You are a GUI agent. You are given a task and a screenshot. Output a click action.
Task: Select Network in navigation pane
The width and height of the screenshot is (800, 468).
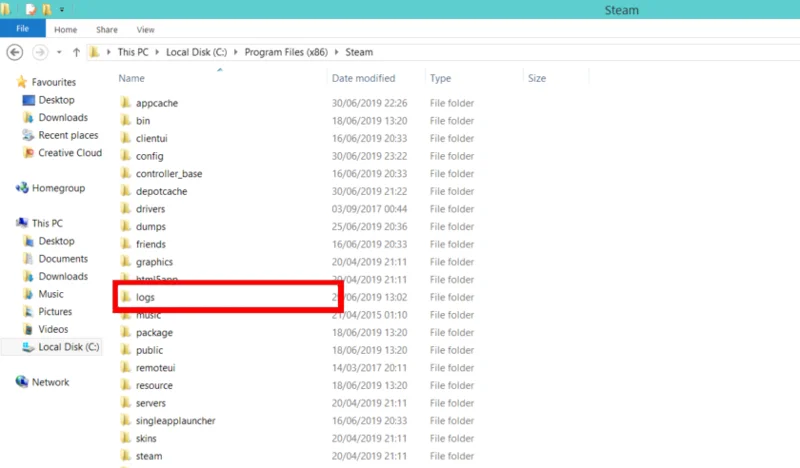tap(50, 382)
